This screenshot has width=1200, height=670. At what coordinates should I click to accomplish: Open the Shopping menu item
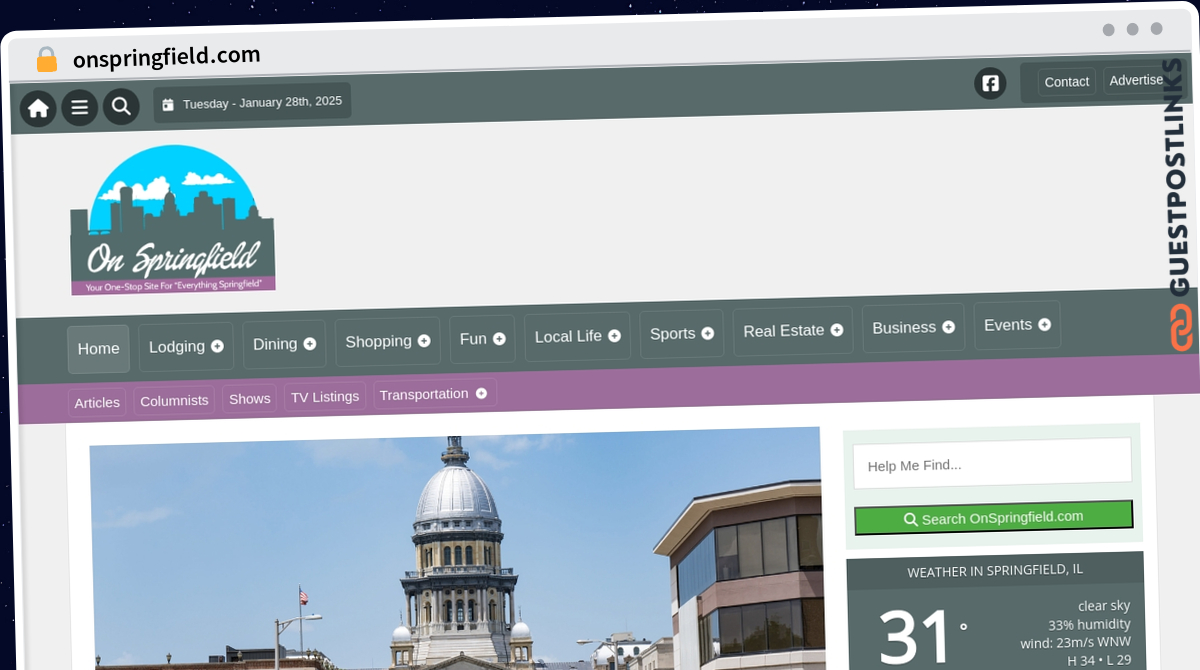[387, 342]
